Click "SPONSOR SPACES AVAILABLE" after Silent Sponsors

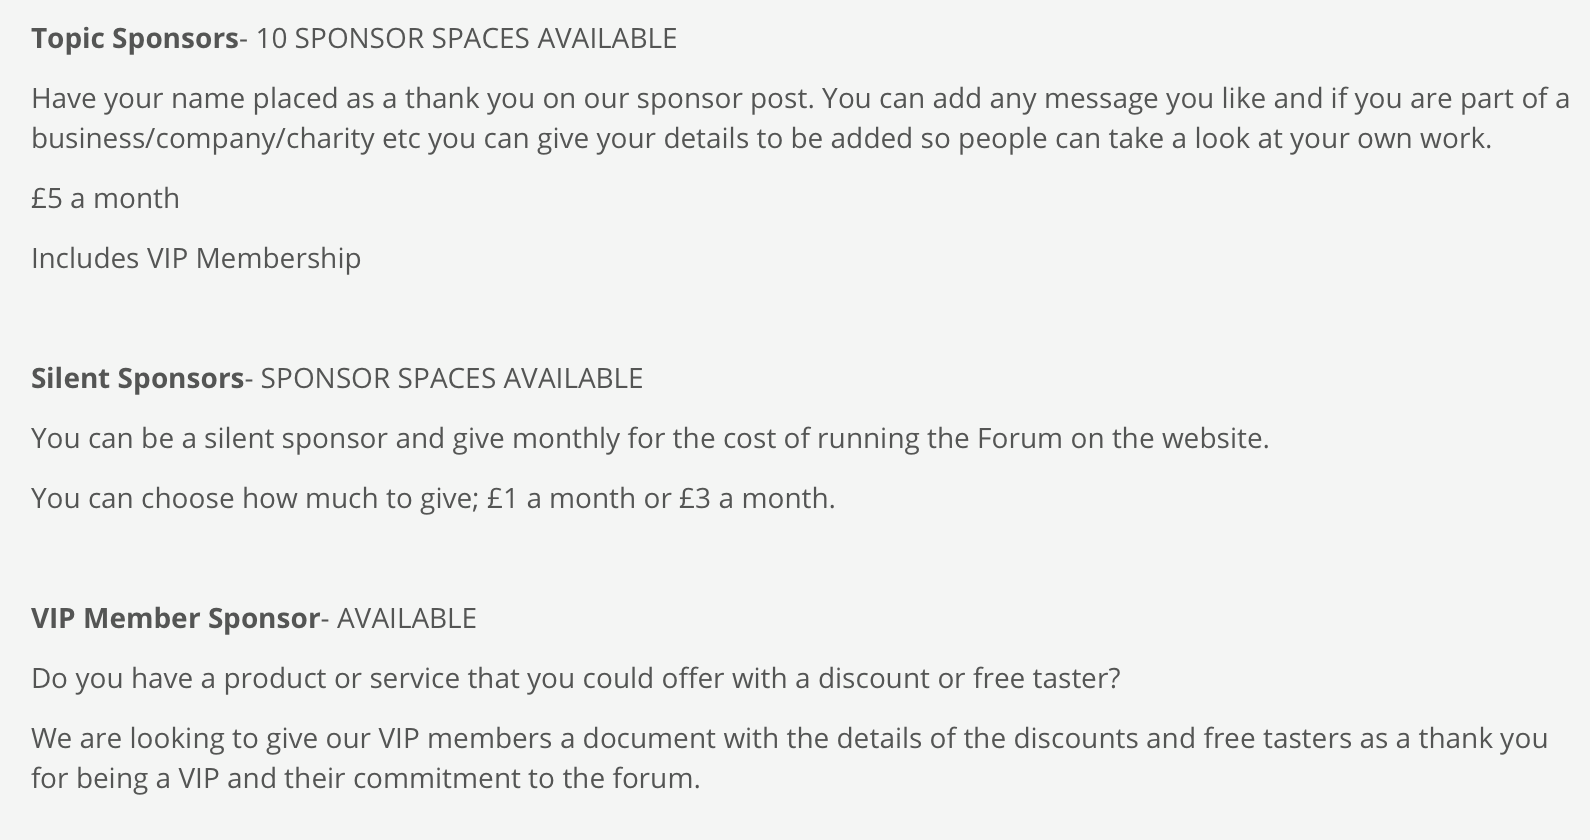(x=452, y=379)
